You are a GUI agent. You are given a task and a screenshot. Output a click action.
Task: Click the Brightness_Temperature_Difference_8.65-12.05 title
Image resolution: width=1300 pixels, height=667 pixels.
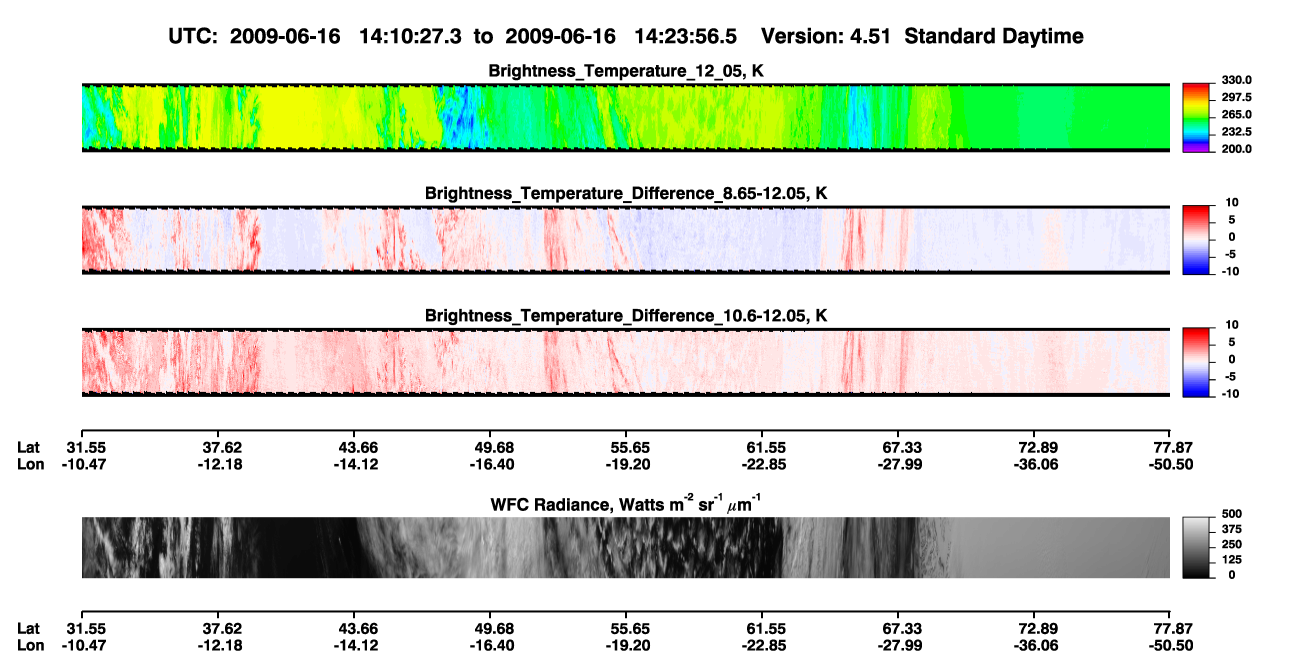point(626,193)
